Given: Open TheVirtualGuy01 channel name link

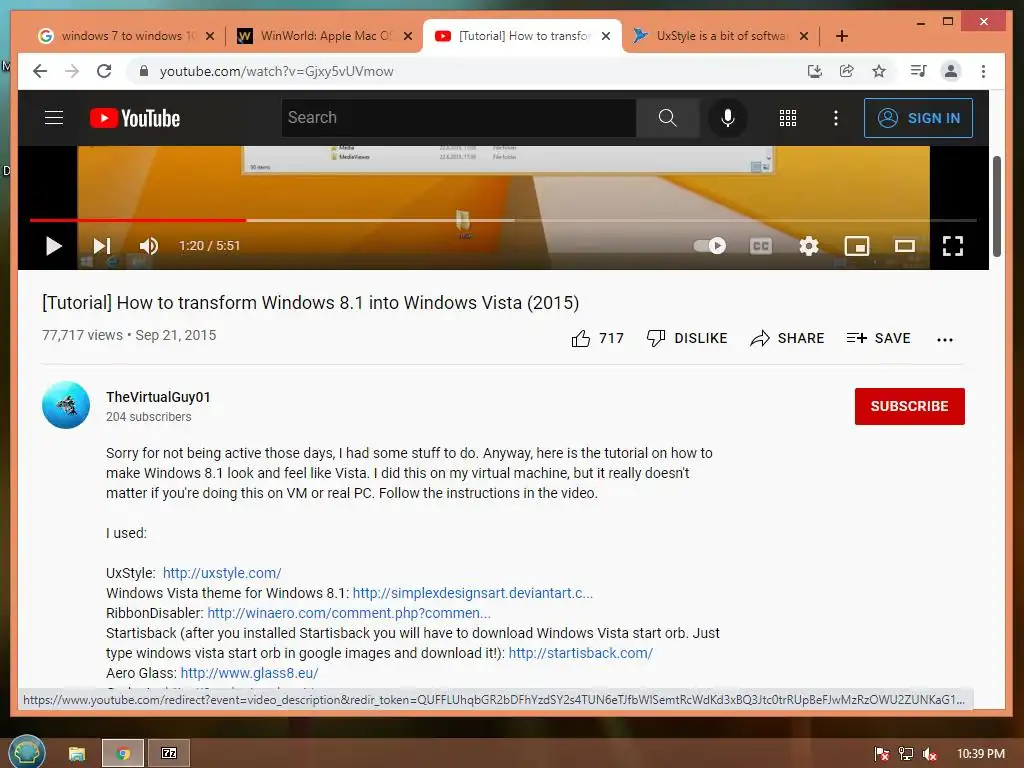Looking at the screenshot, I should 158,397.
